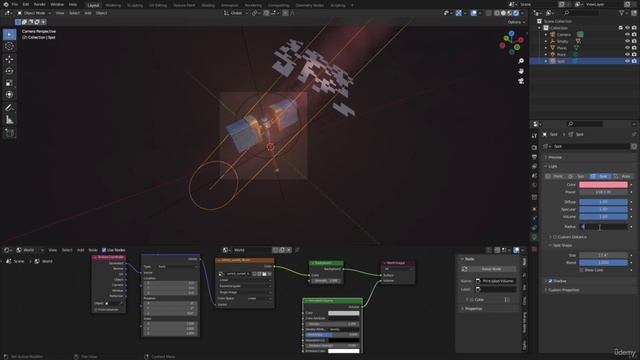
Task: Pick the Scale tool
Action: tap(9, 83)
